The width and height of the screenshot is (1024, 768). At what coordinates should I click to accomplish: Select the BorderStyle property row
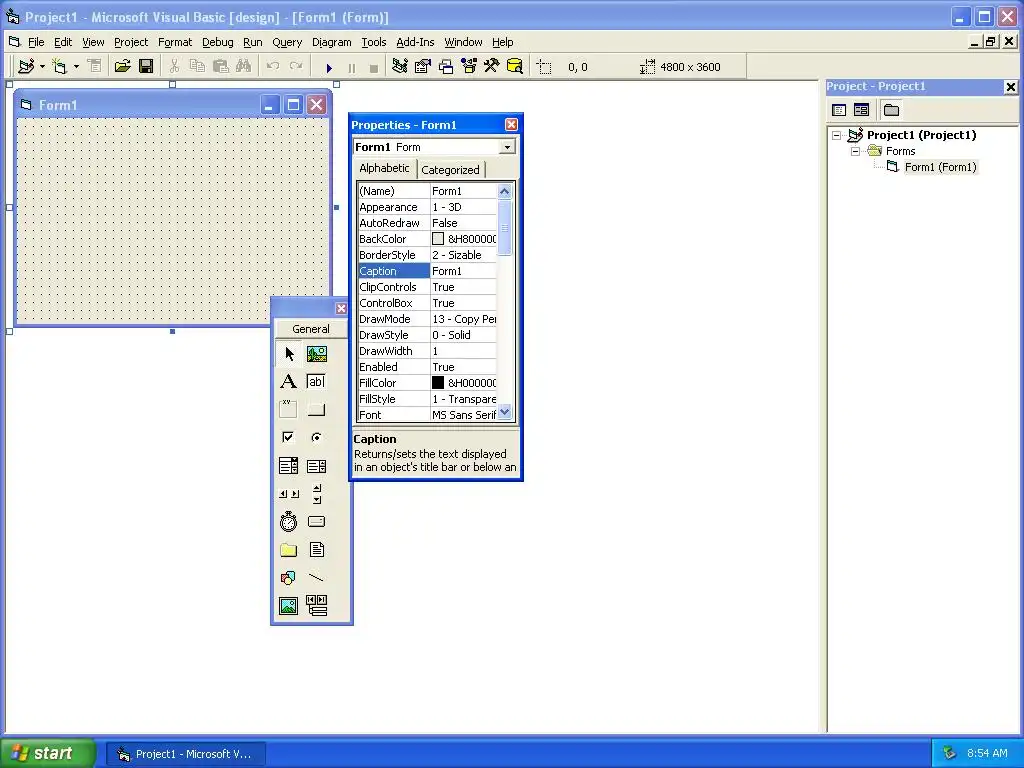click(x=427, y=255)
